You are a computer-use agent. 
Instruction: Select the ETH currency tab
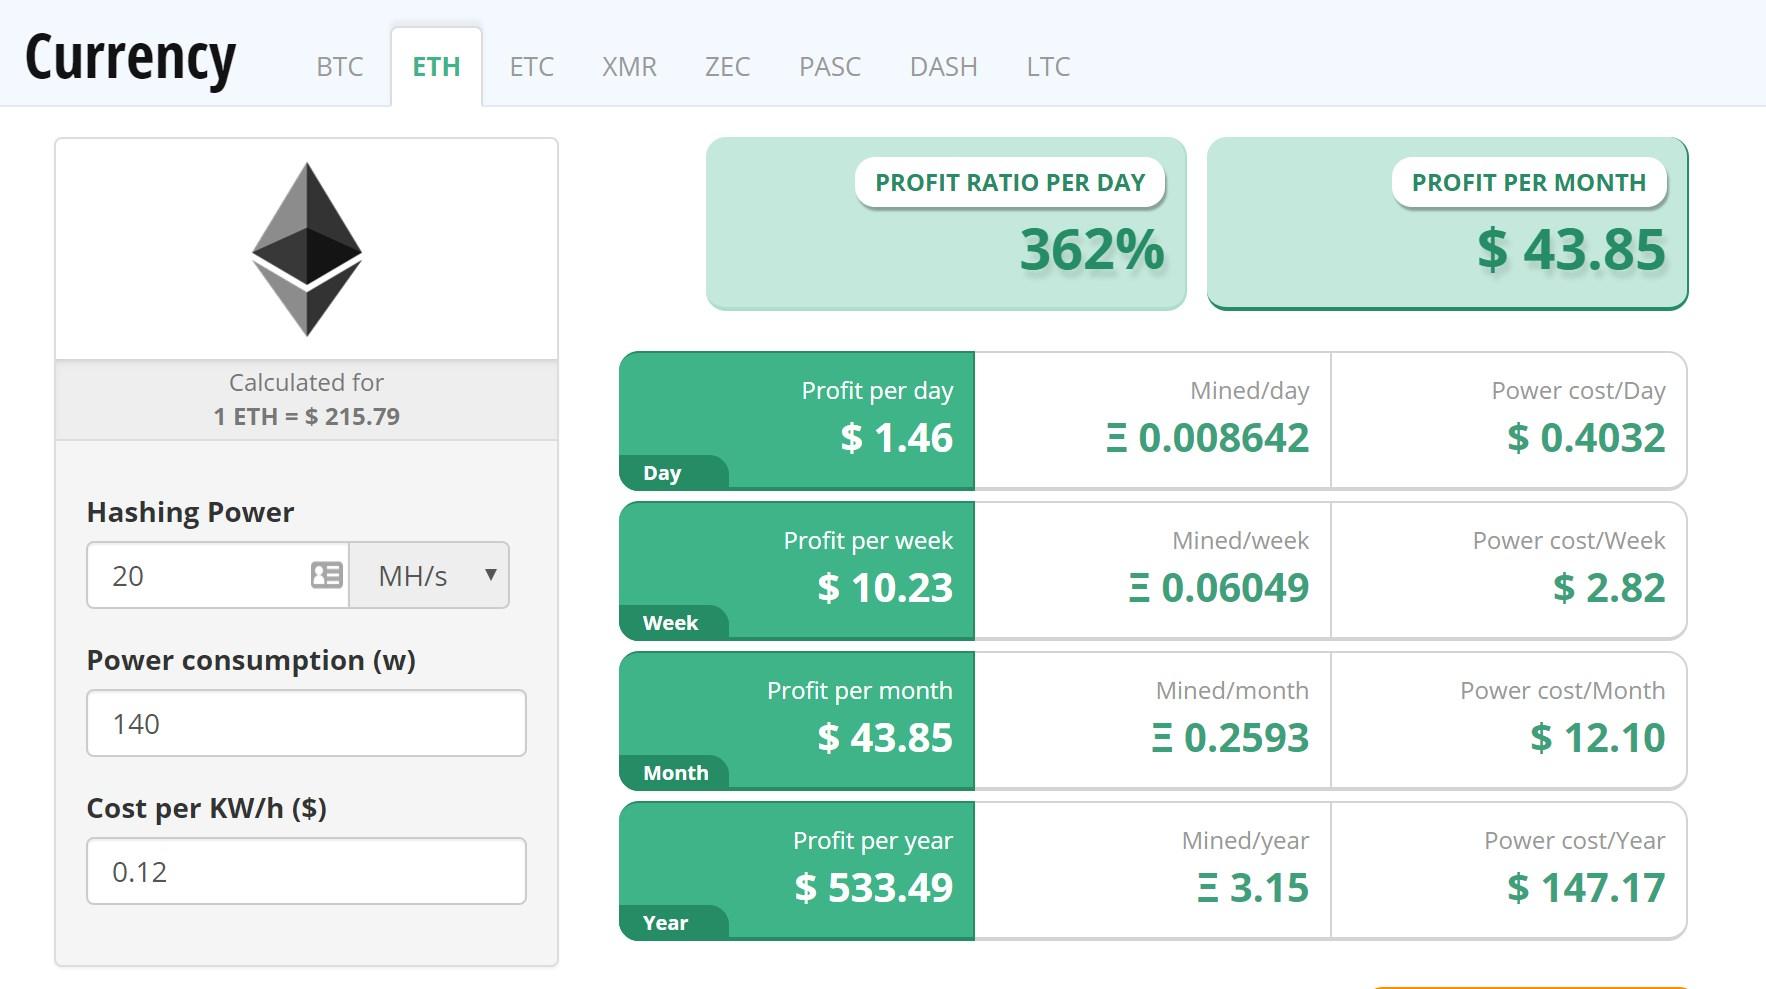tap(436, 67)
